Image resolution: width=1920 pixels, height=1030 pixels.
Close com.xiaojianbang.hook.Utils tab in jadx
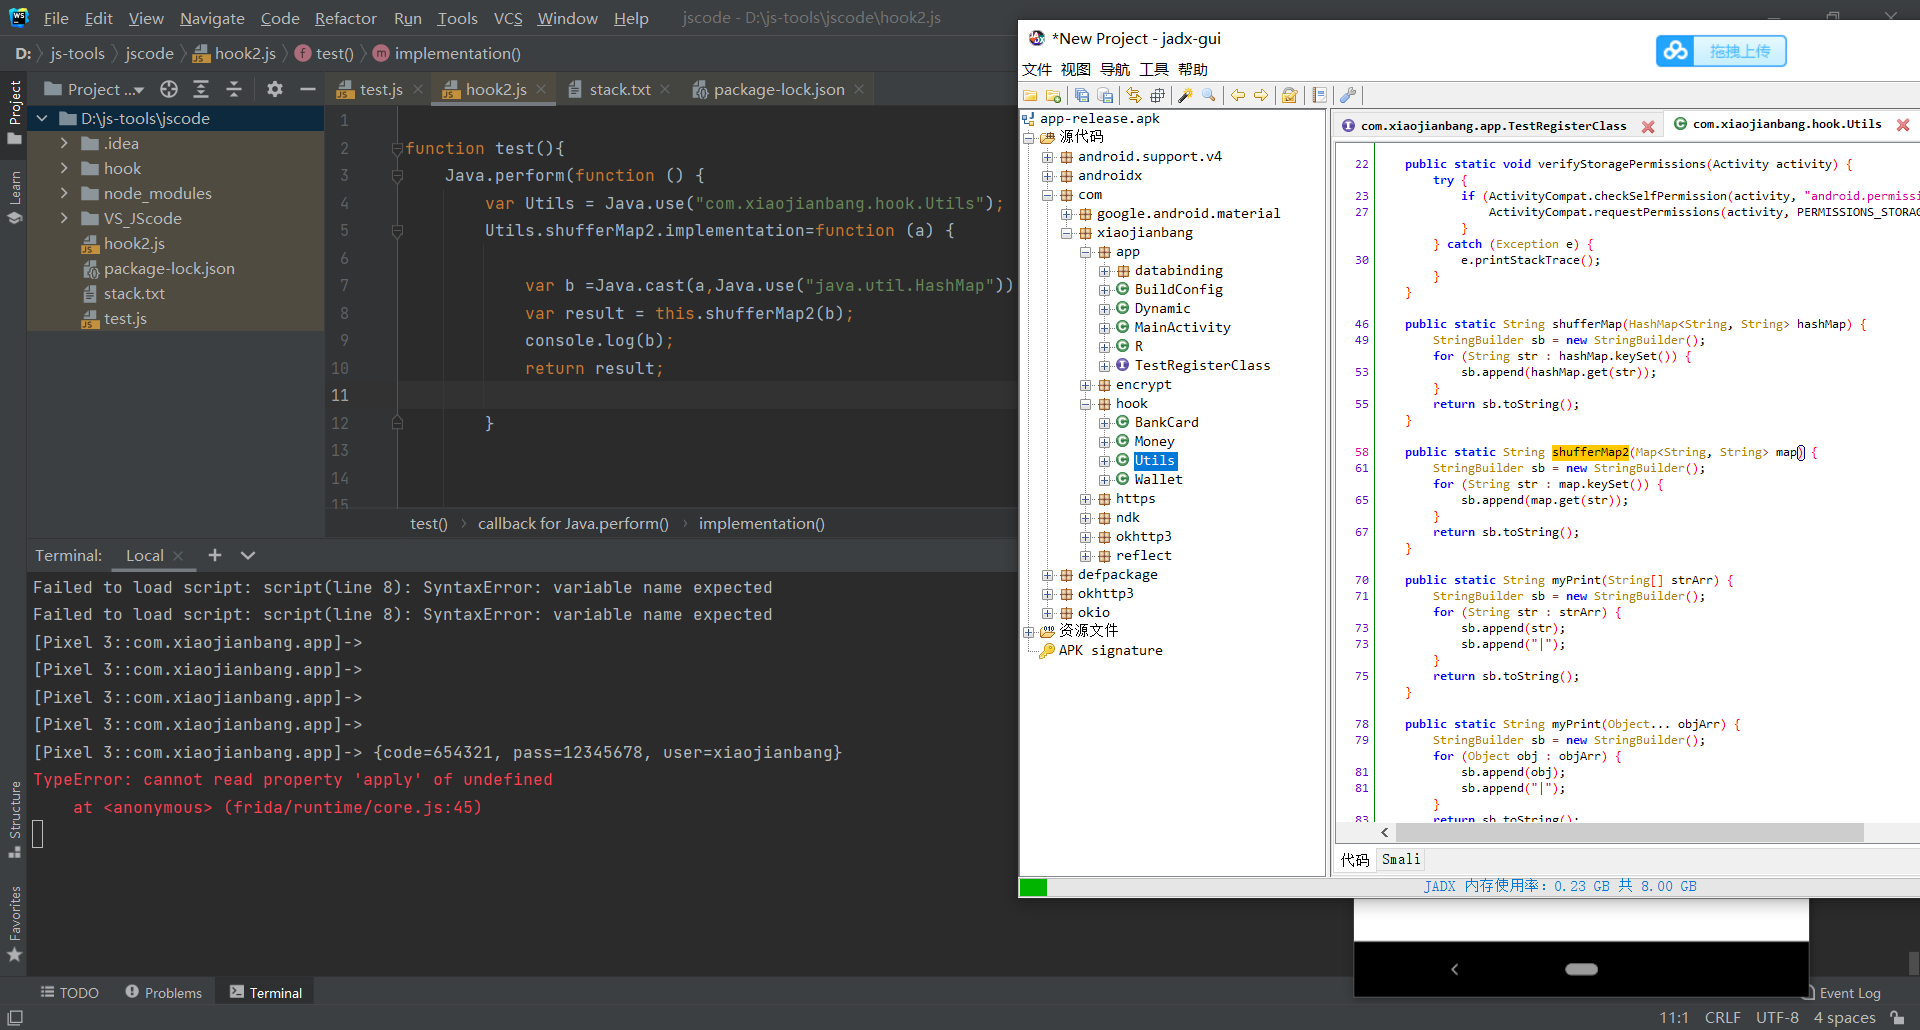coord(1903,125)
